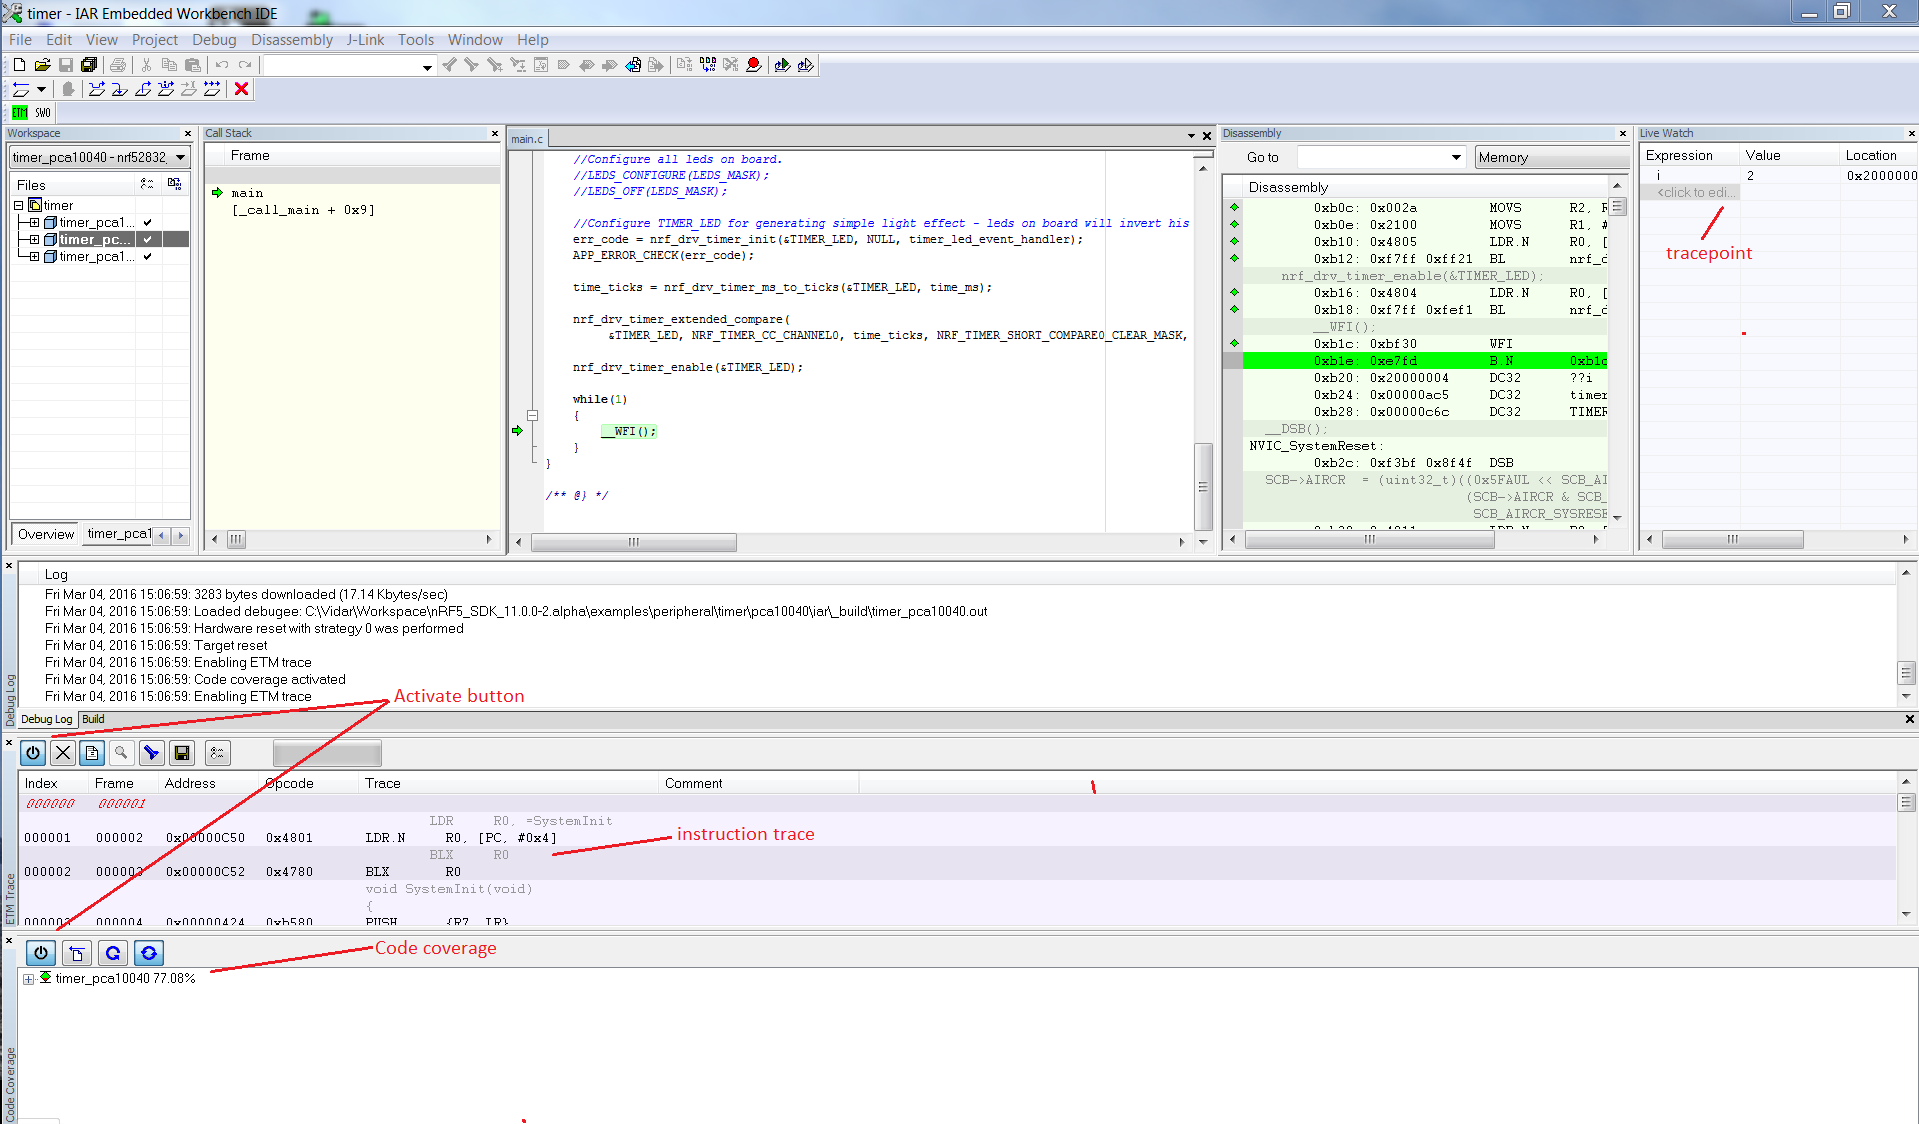Toggle the SWO indicator button

click(43, 113)
